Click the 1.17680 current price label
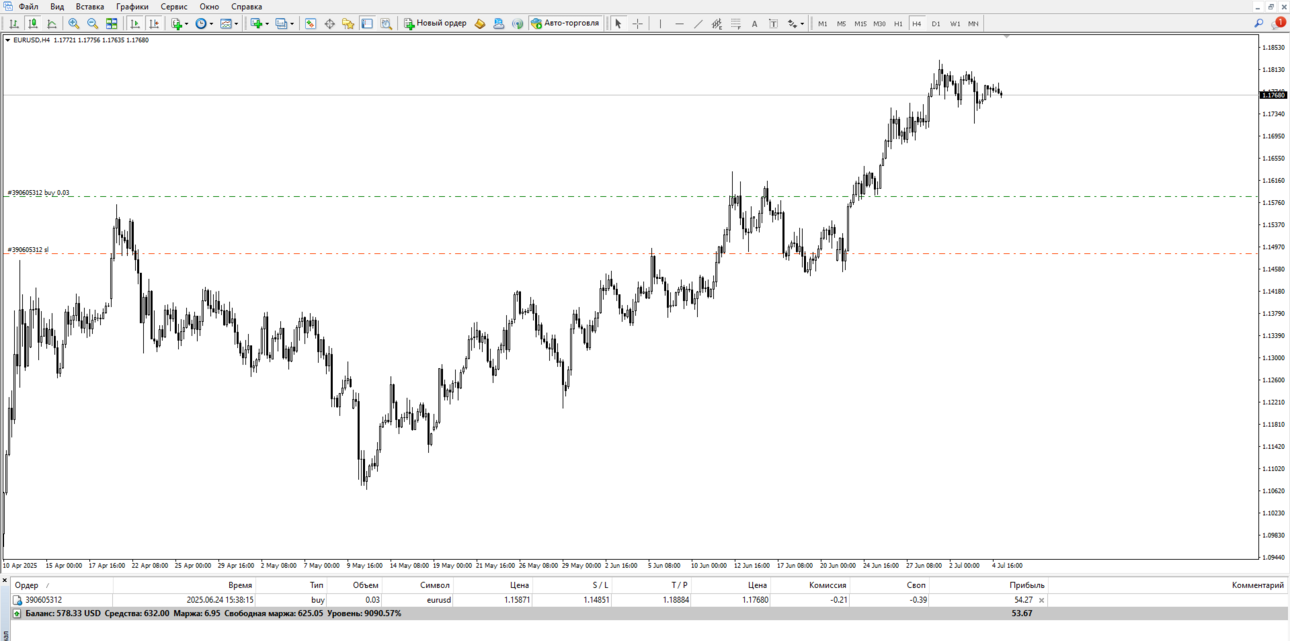Screen dimensions: 1290x641 click(1273, 95)
